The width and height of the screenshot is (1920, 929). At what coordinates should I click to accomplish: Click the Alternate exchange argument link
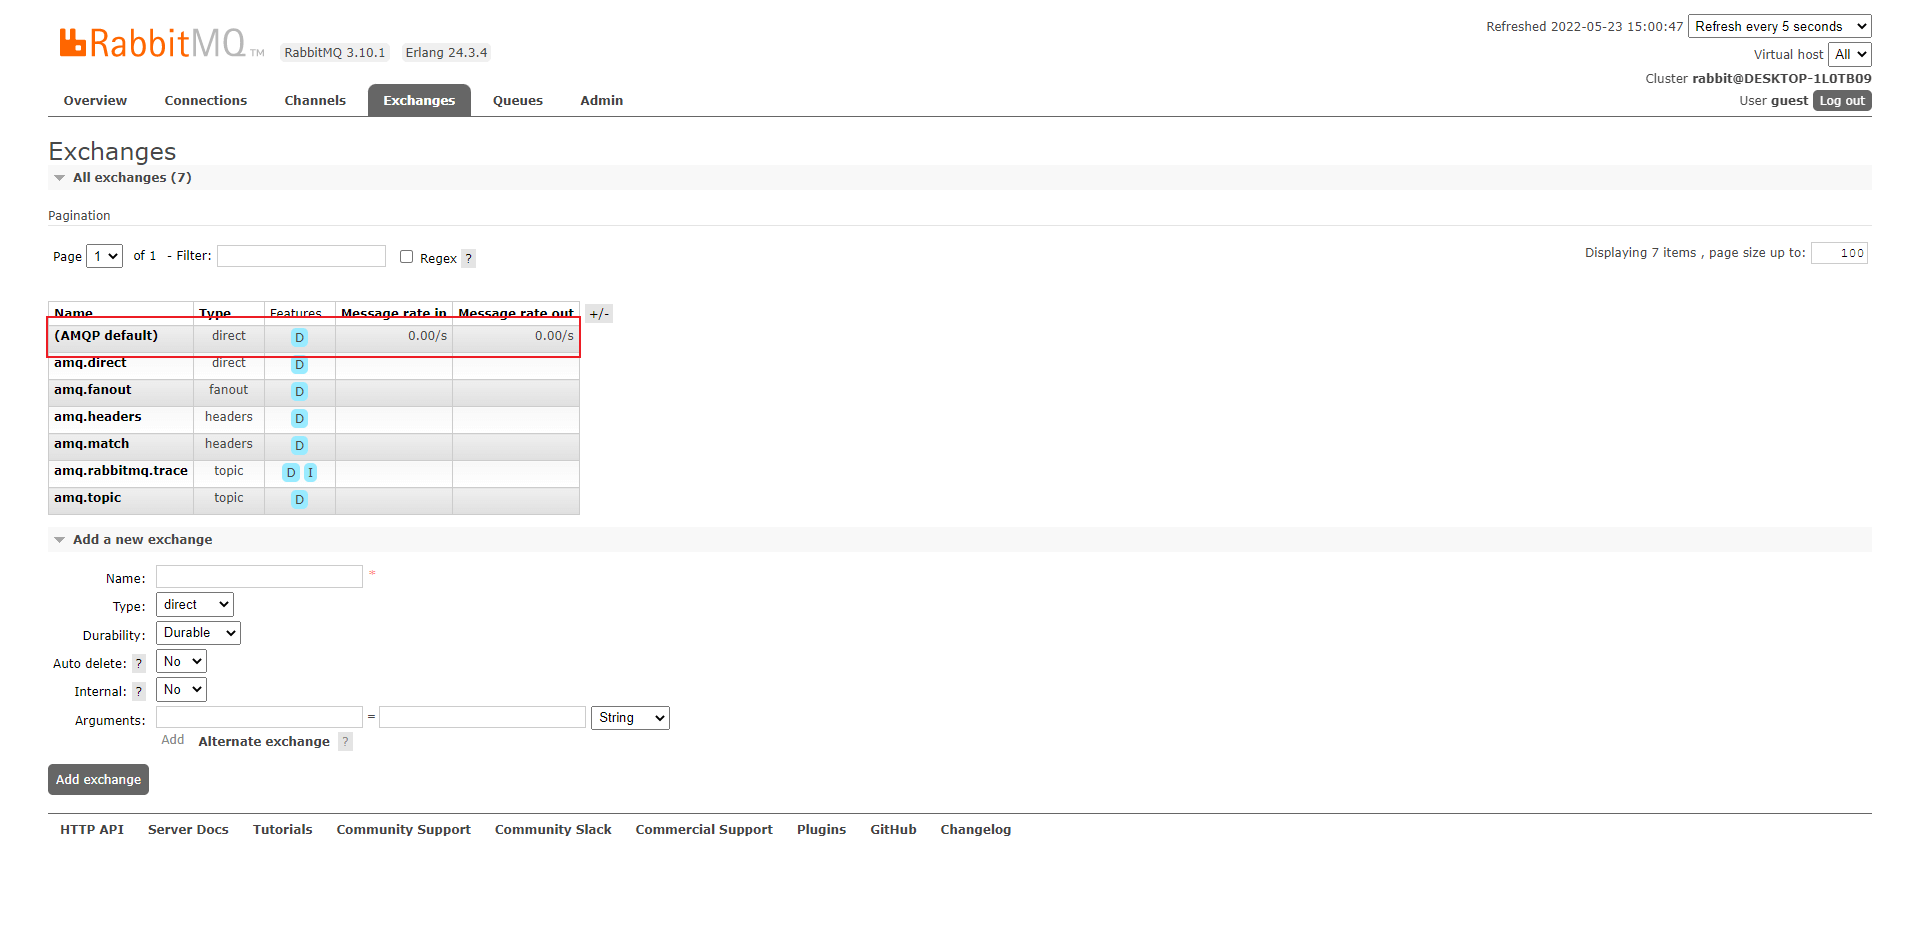264,741
